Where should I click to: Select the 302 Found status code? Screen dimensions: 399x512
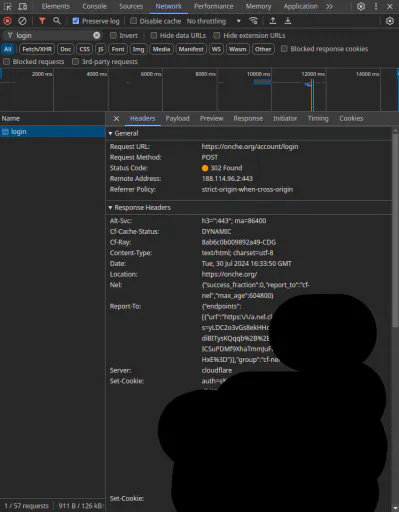(x=222, y=168)
